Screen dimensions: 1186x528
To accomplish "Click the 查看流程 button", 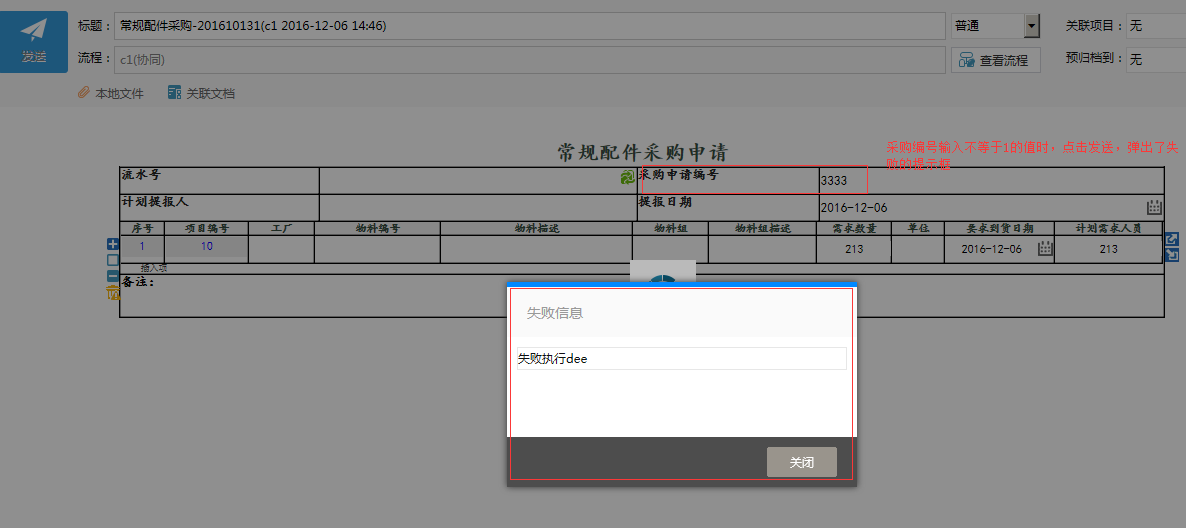I will click(x=995, y=60).
